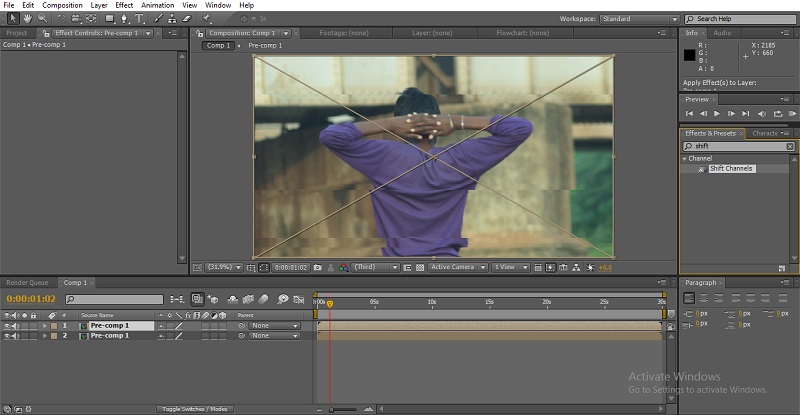Click the Search Help input field
The image size is (800, 415).
(740, 19)
